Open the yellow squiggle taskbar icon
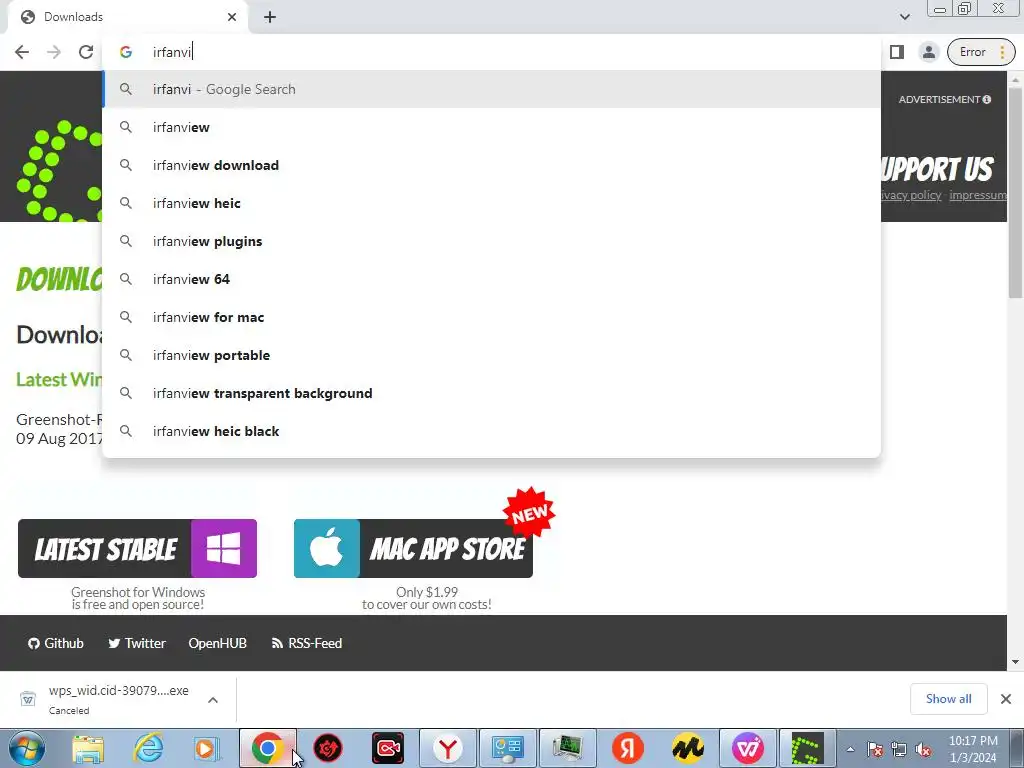 688,748
